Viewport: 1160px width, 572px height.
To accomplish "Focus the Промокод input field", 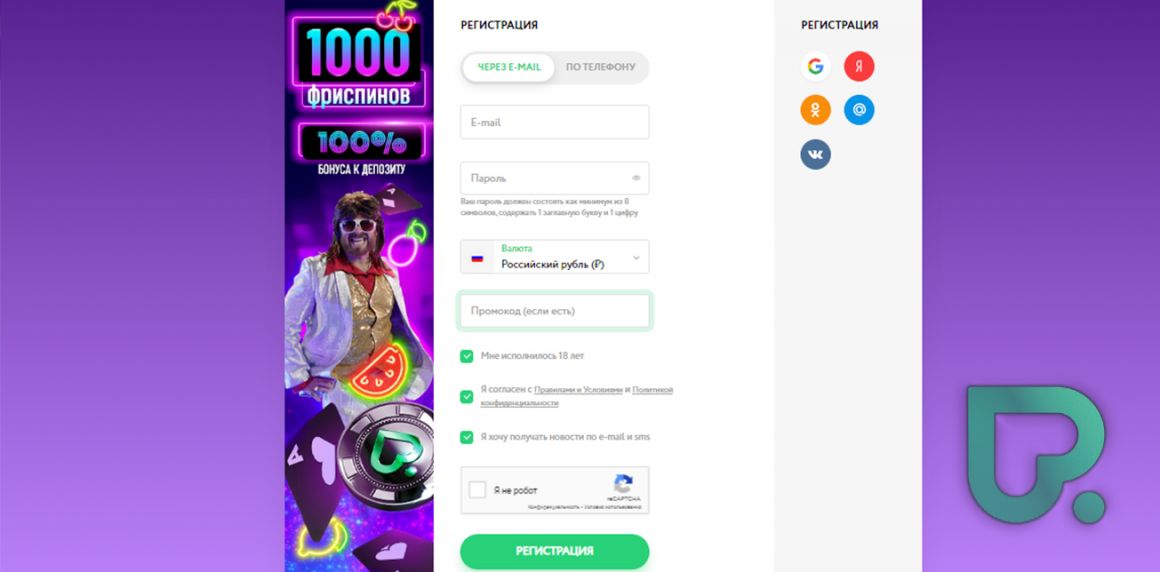I will tap(555, 312).
